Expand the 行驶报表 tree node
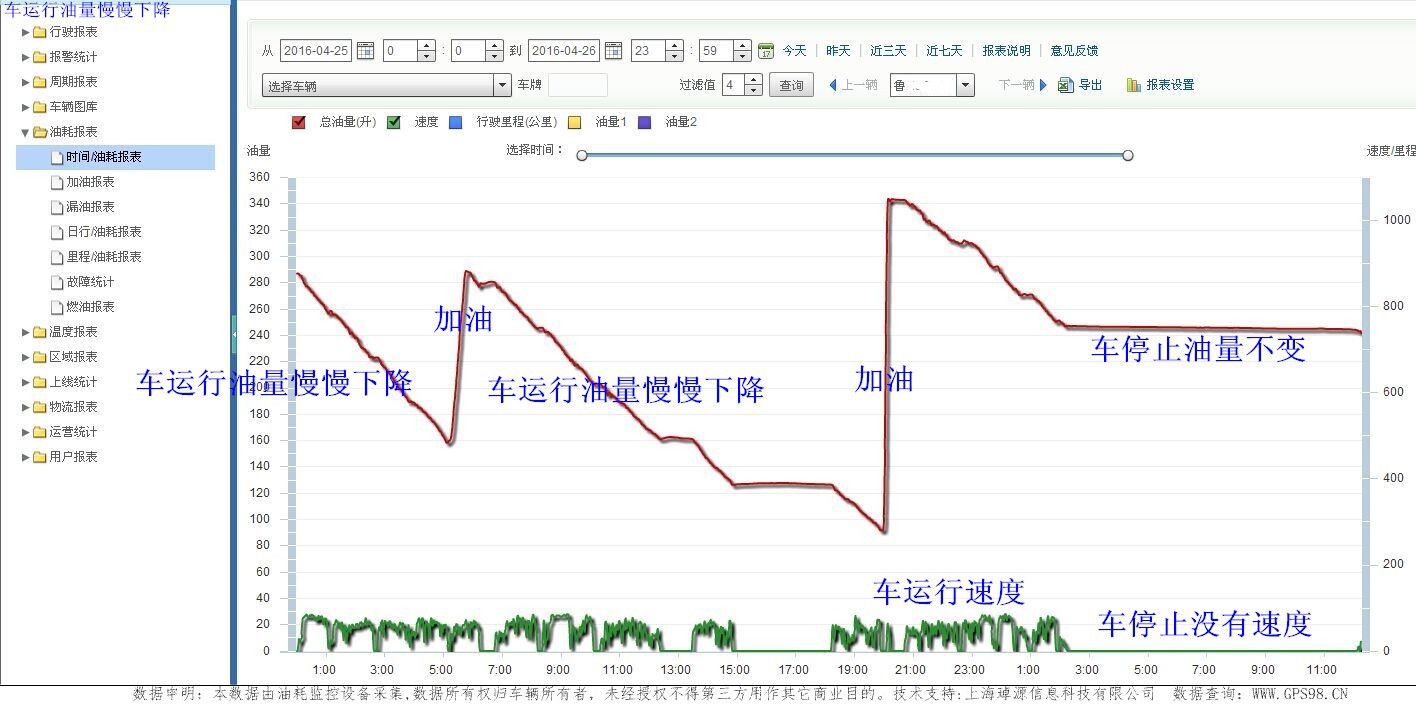Screen dimensions: 1416x705 point(26,32)
